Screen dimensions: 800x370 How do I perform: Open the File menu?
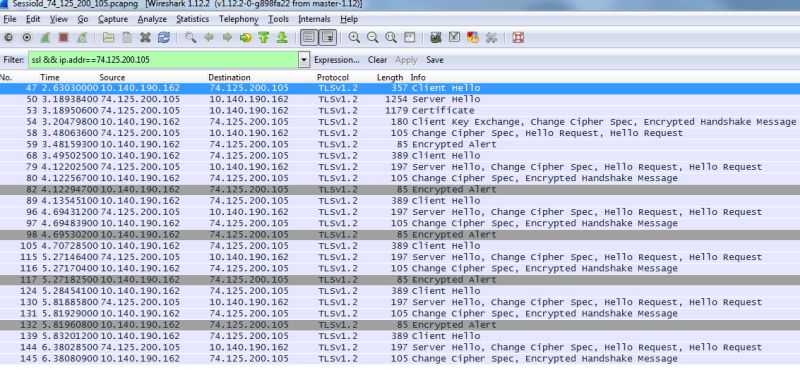tap(10, 19)
